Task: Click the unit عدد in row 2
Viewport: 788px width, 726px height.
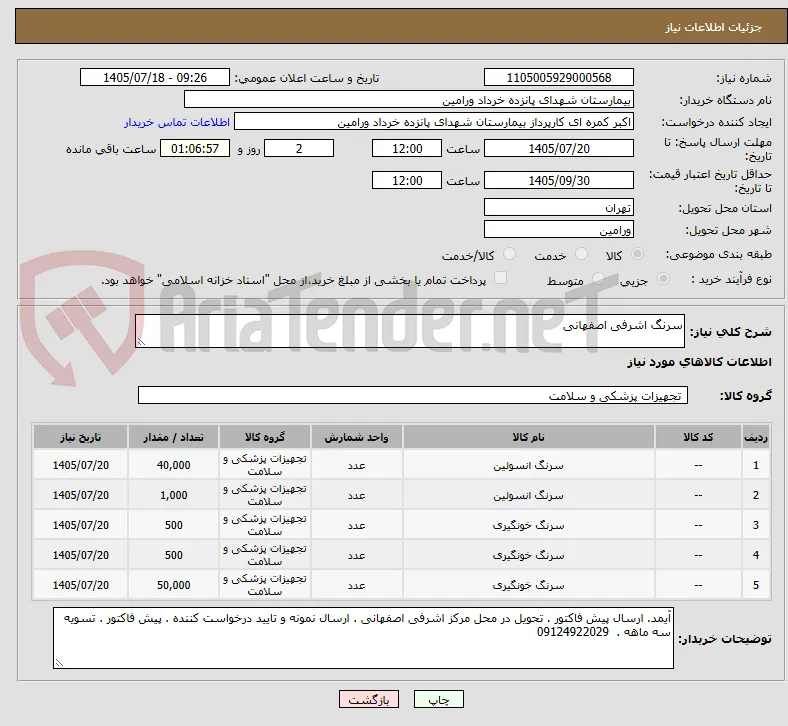Action: [356, 495]
